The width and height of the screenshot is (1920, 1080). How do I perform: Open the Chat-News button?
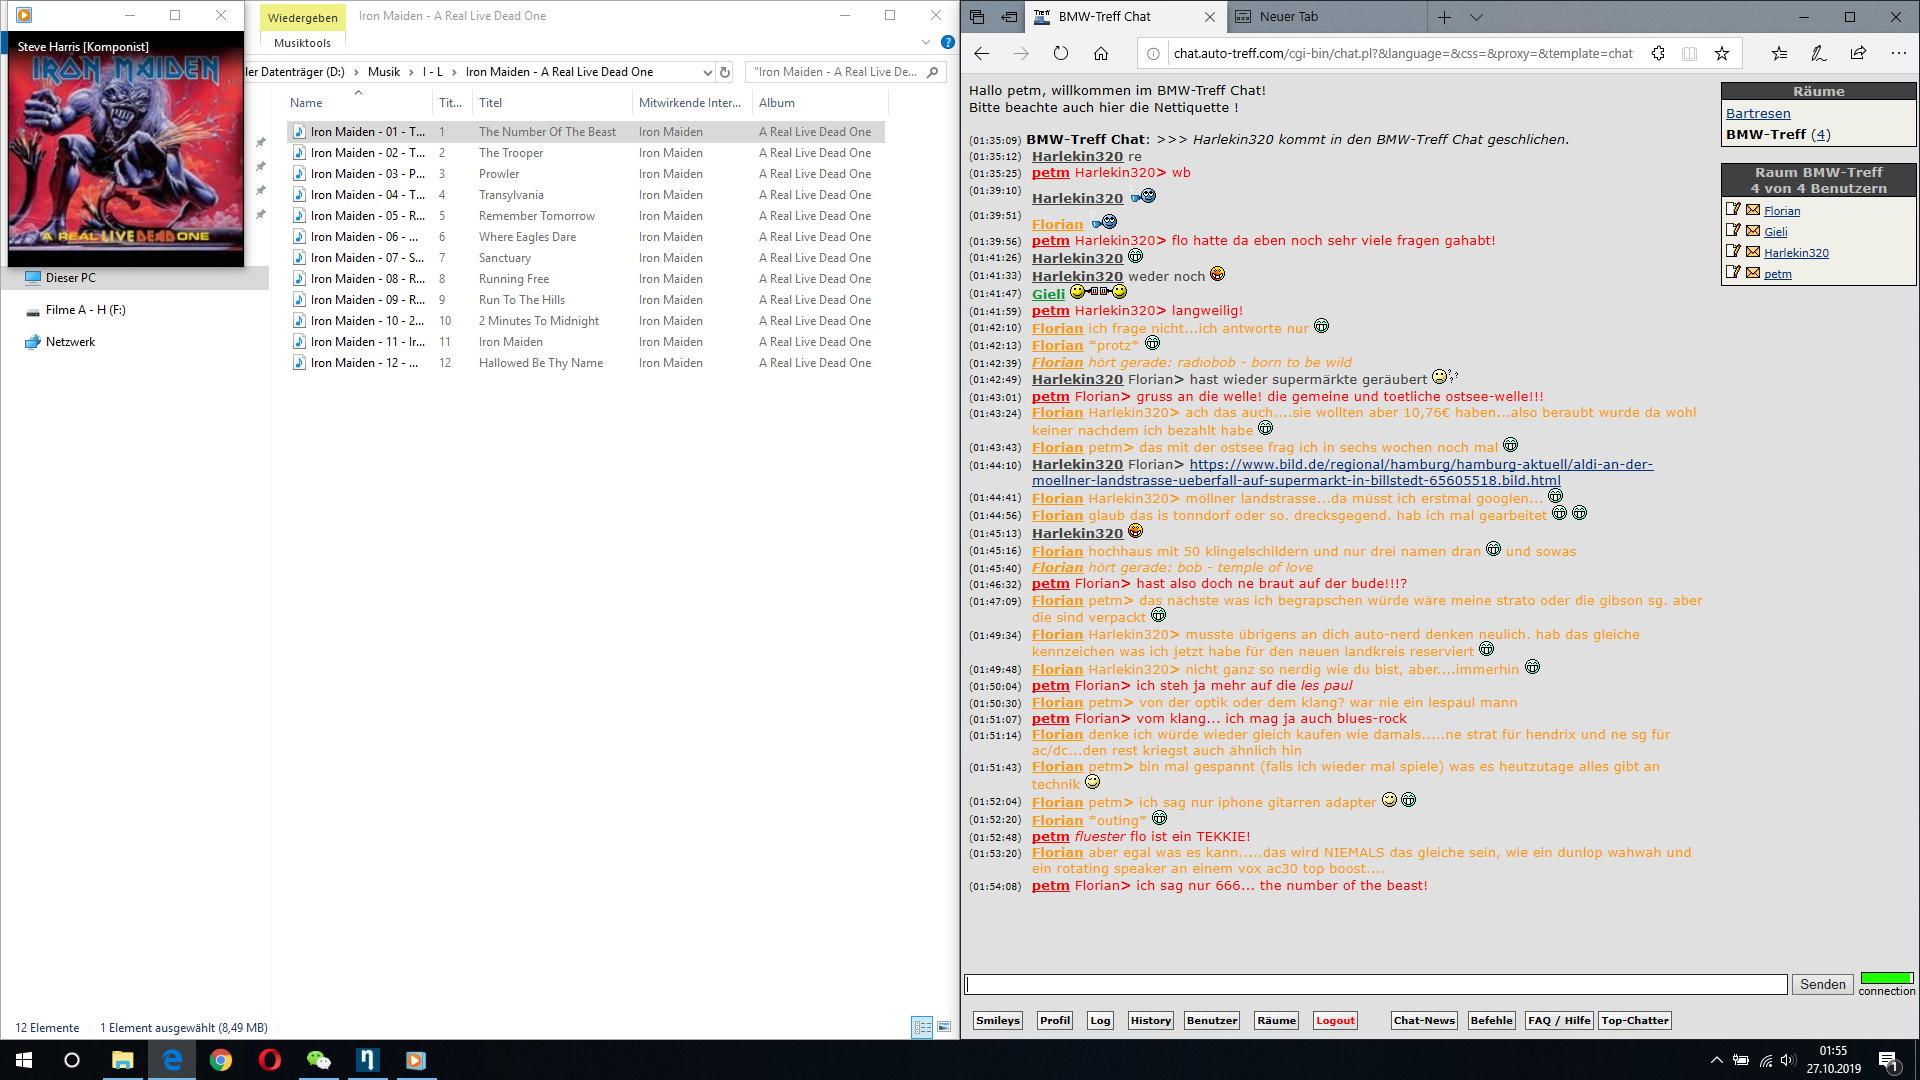click(x=1424, y=1020)
